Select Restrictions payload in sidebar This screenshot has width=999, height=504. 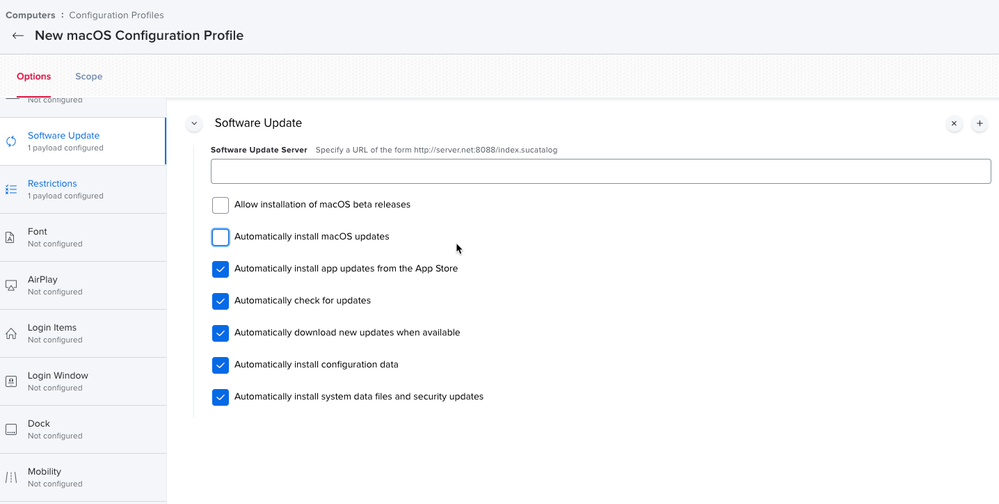pyautogui.click(x=83, y=189)
